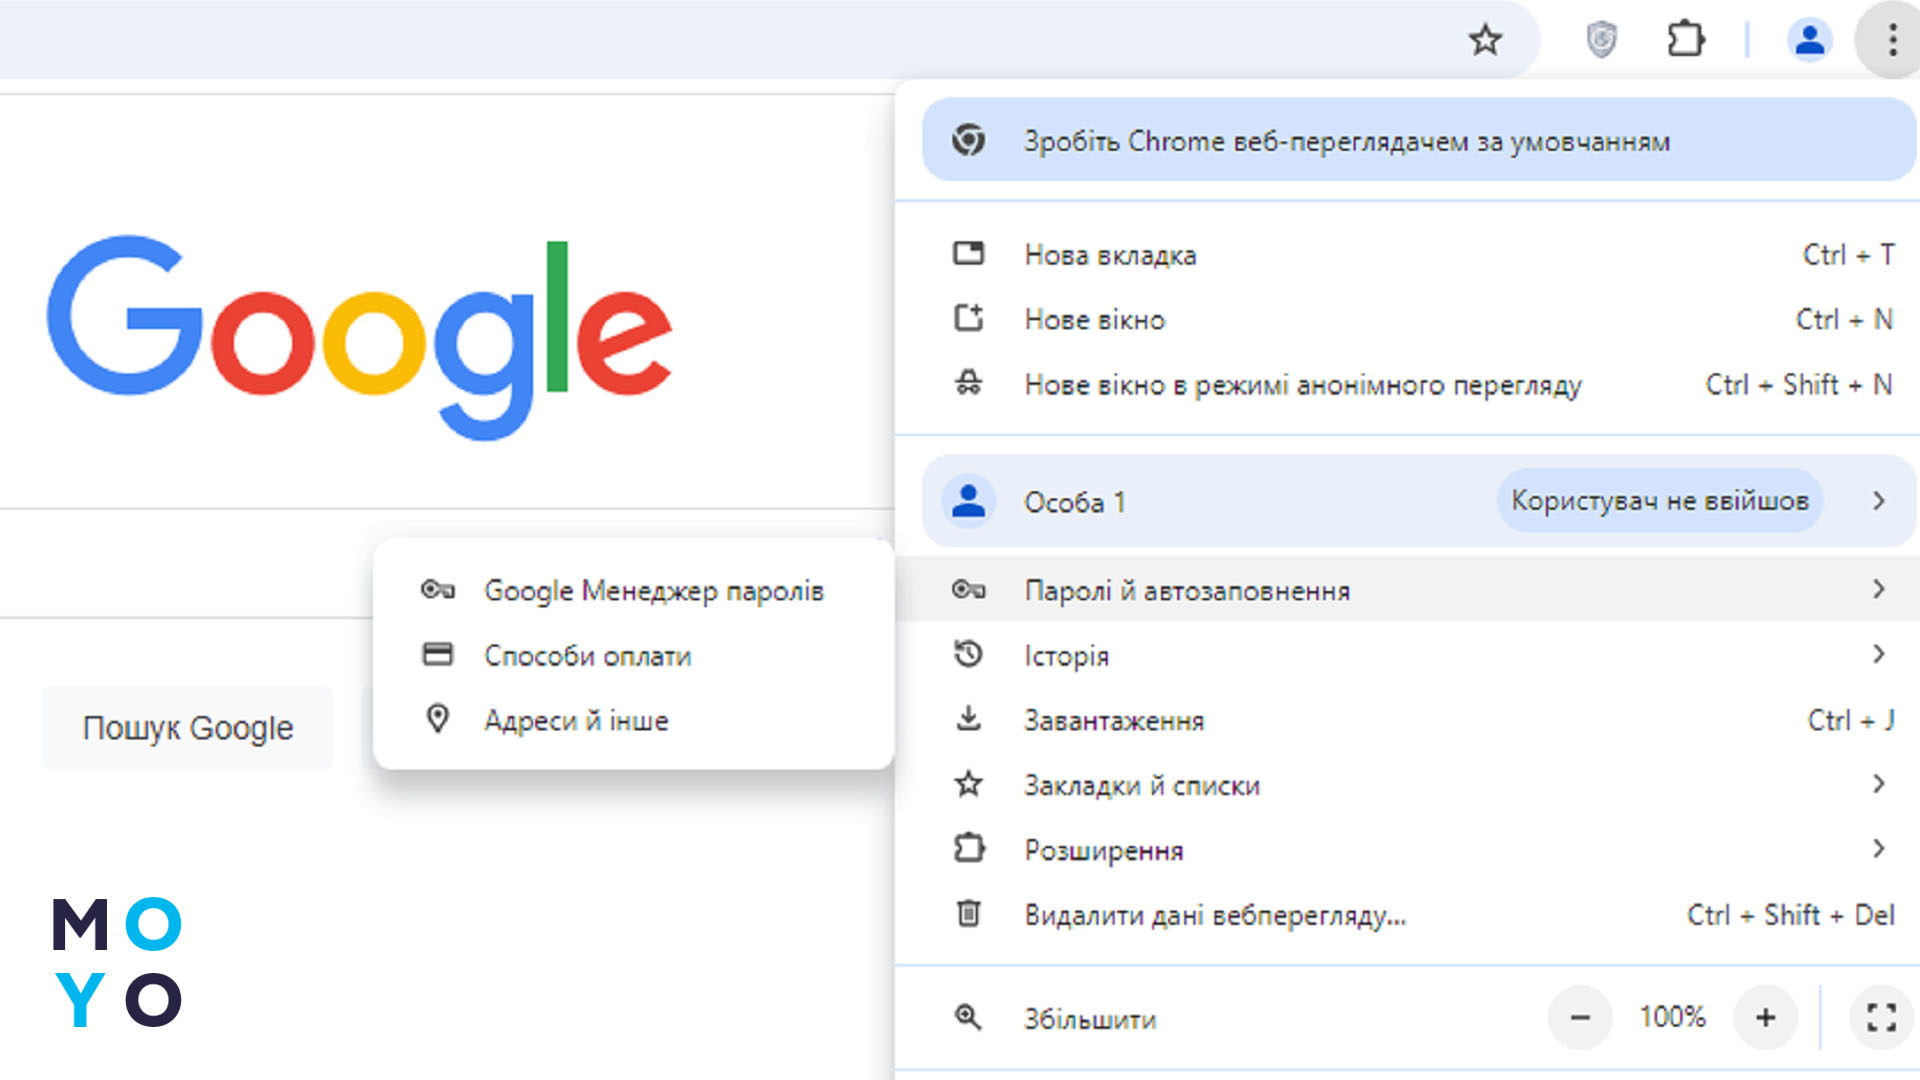Click the Особа 1 profile label
1920x1080 pixels.
click(1074, 502)
